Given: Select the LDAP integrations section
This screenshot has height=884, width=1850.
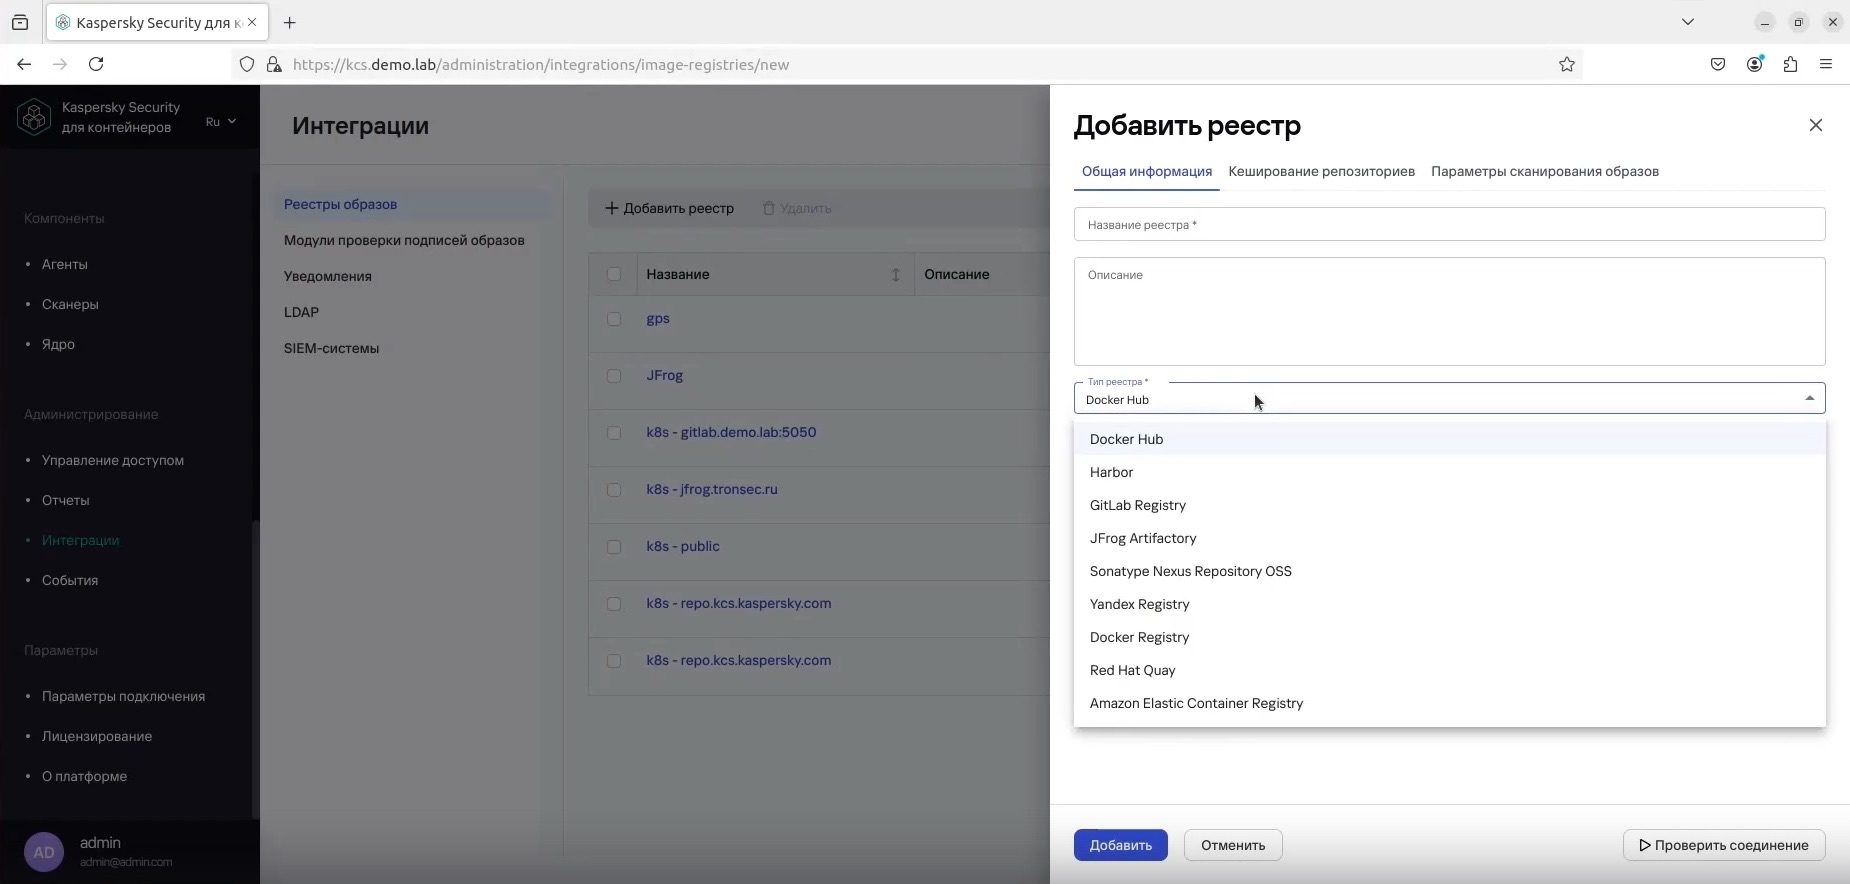Looking at the screenshot, I should (301, 312).
